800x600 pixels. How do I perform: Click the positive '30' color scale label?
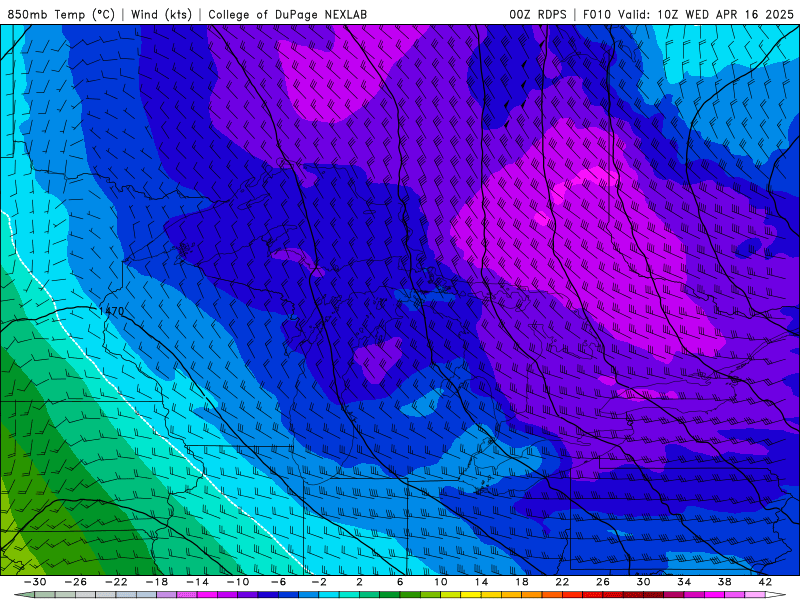tap(643, 582)
